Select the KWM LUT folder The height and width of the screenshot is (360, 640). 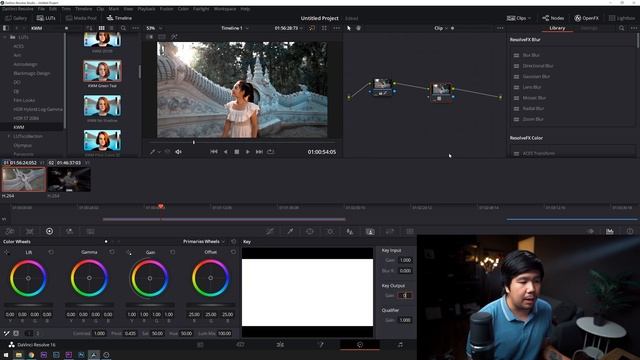[19, 127]
